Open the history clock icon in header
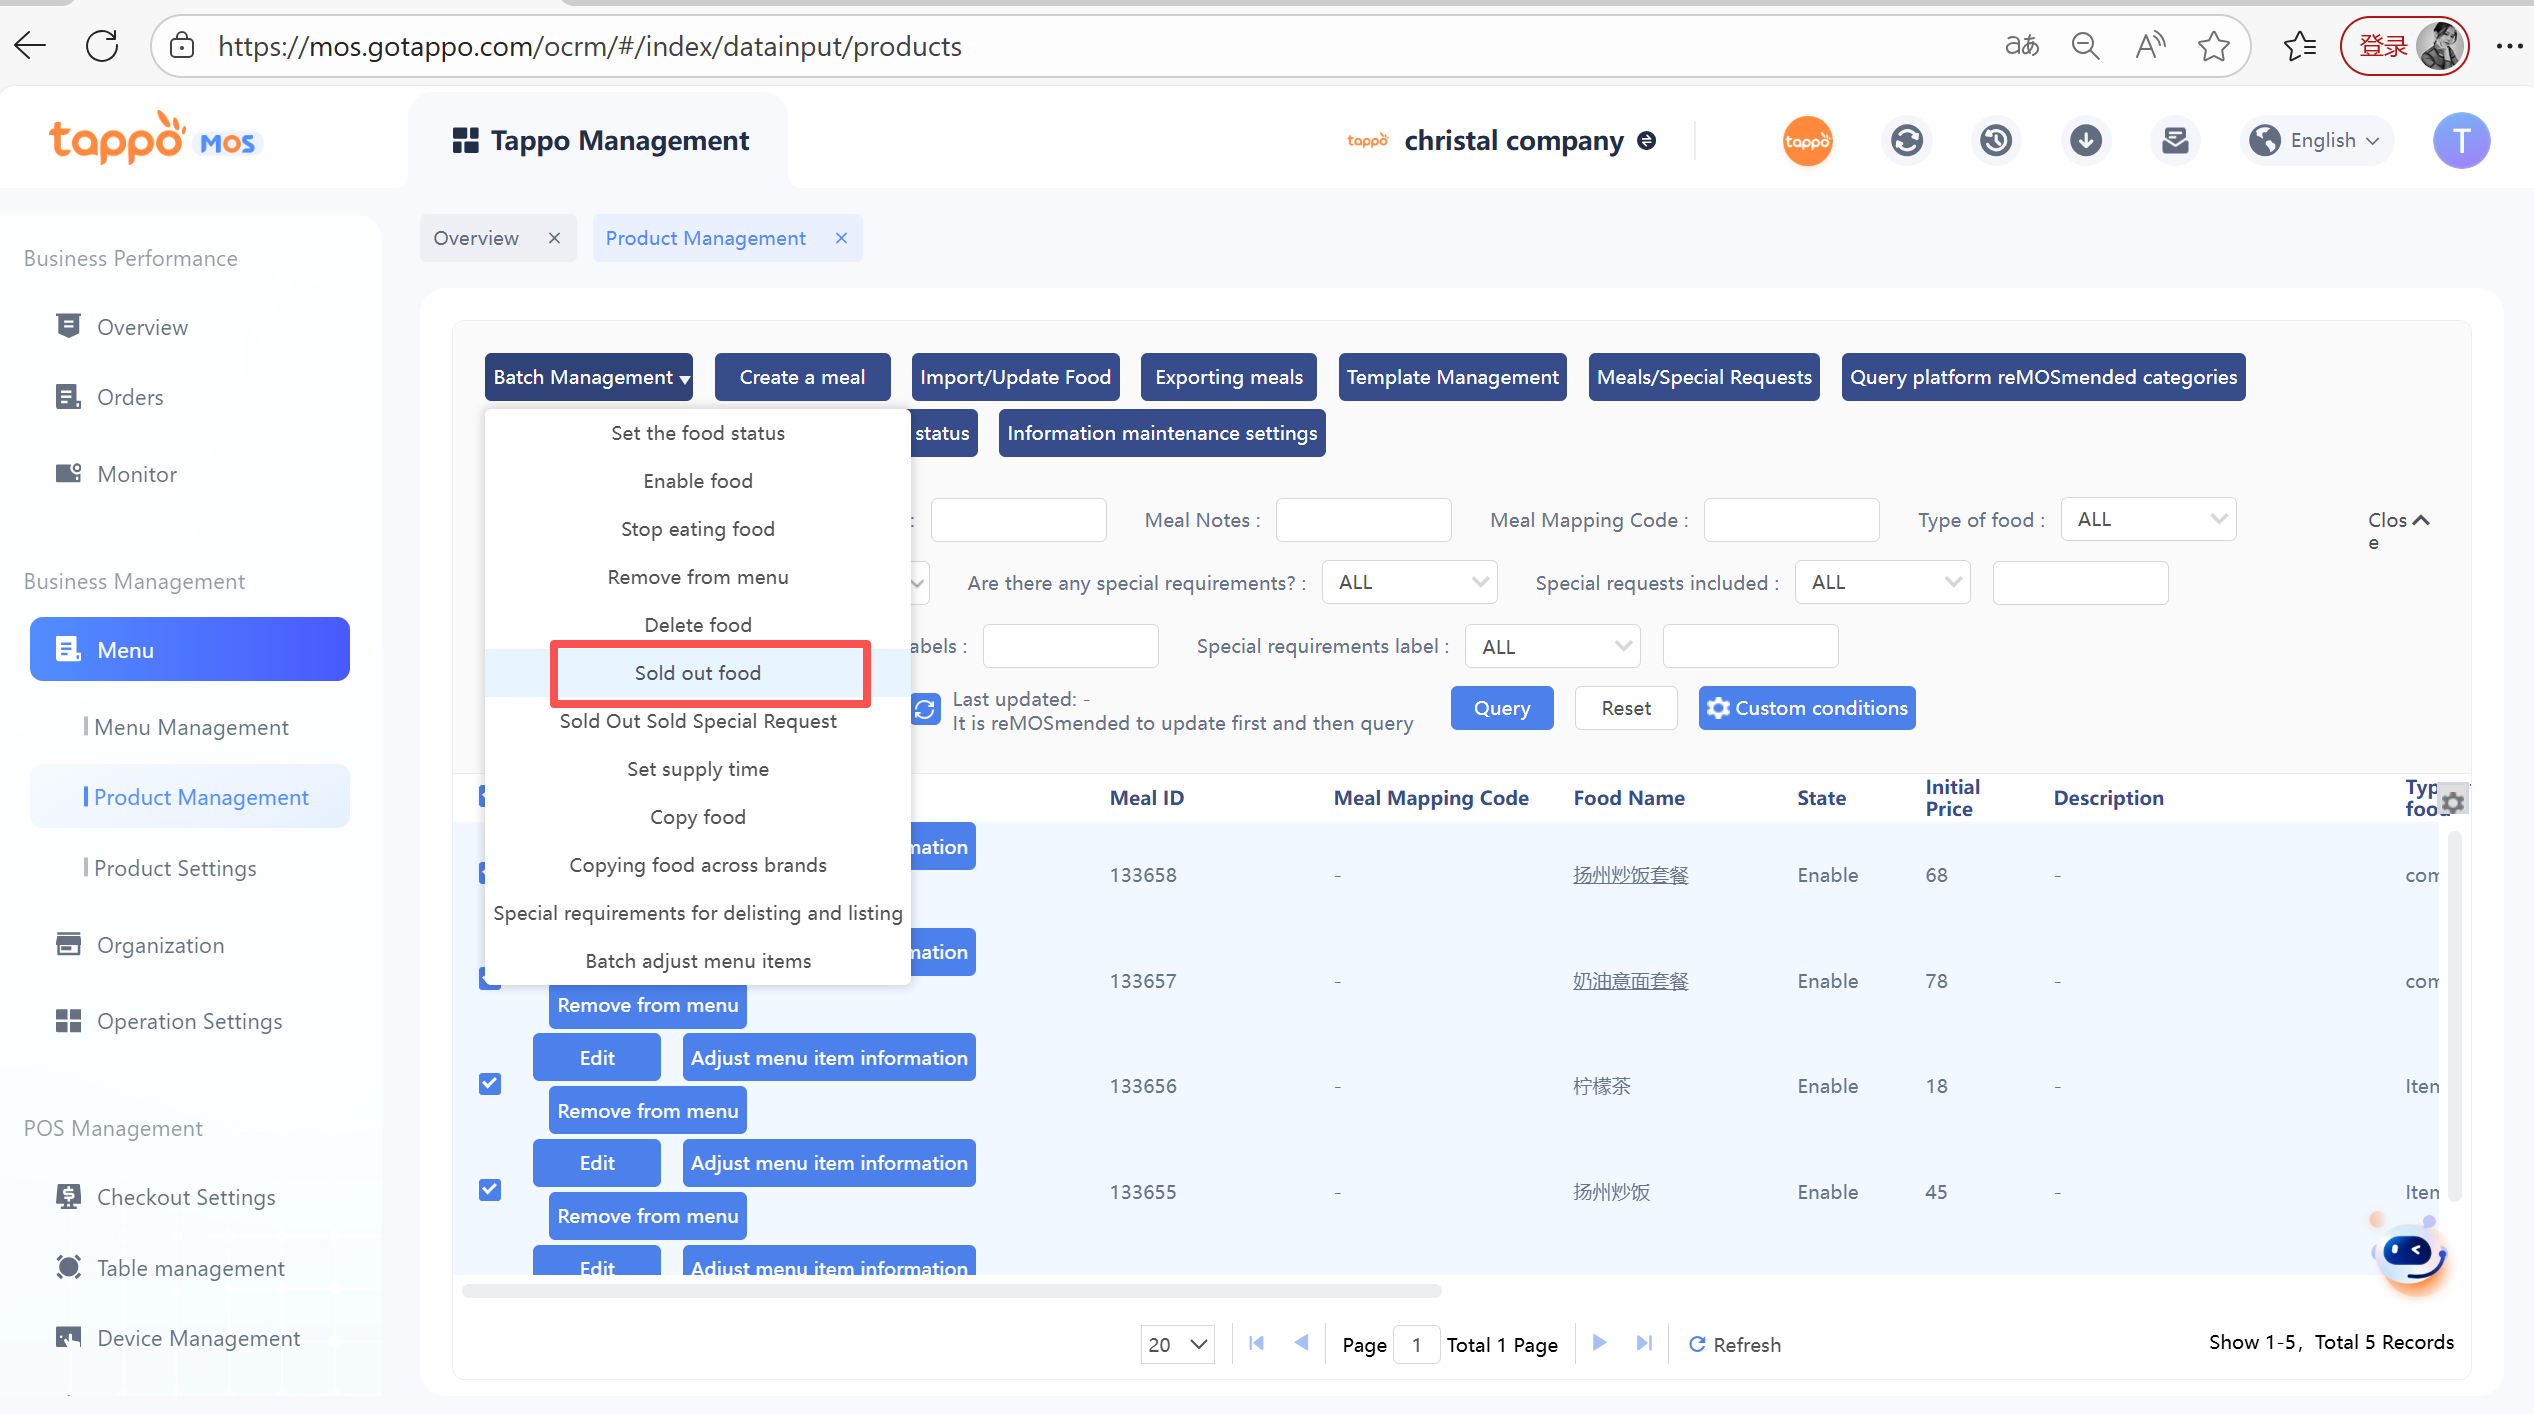 (x=1996, y=140)
